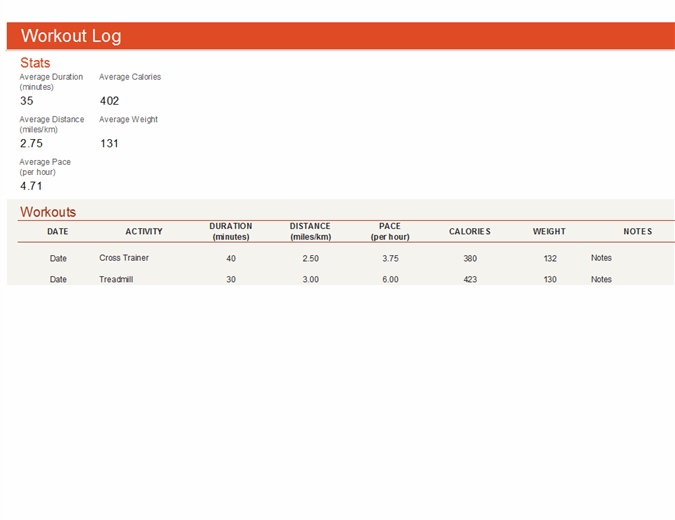
Task: Select the CALORIES column header
Action: pos(470,232)
